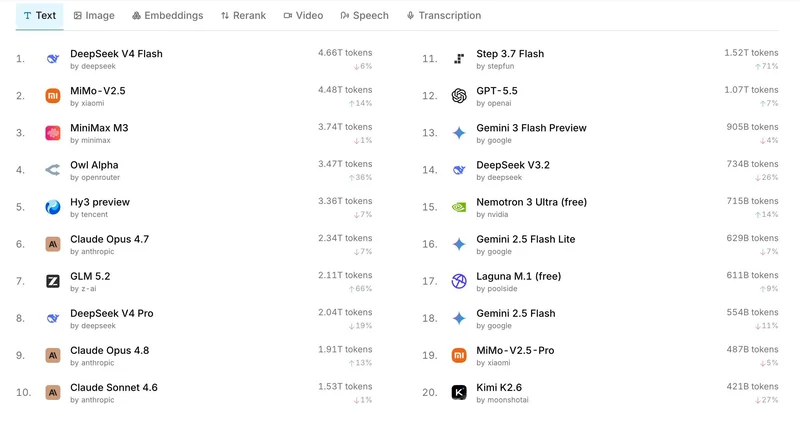Click the stepfun icon for Step 3.7 Flash
Screen dimensions: 800x424
click(459, 59)
